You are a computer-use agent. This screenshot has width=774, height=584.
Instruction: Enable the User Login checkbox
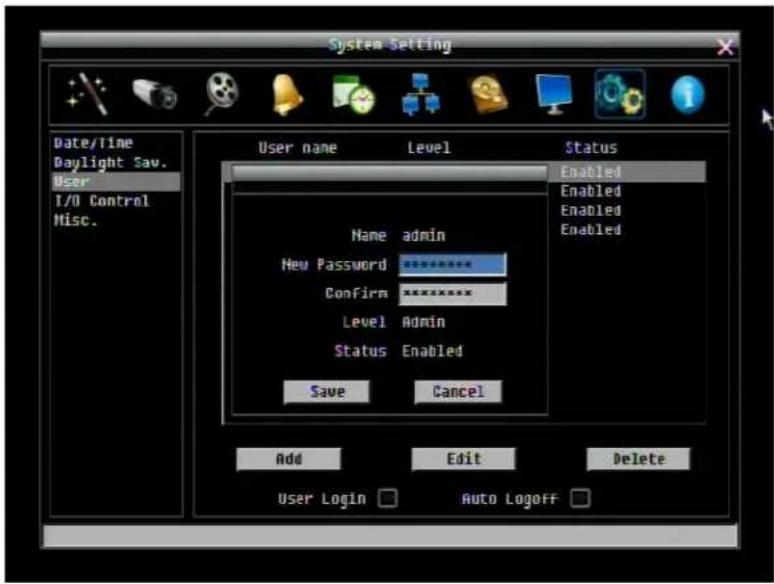click(x=387, y=498)
